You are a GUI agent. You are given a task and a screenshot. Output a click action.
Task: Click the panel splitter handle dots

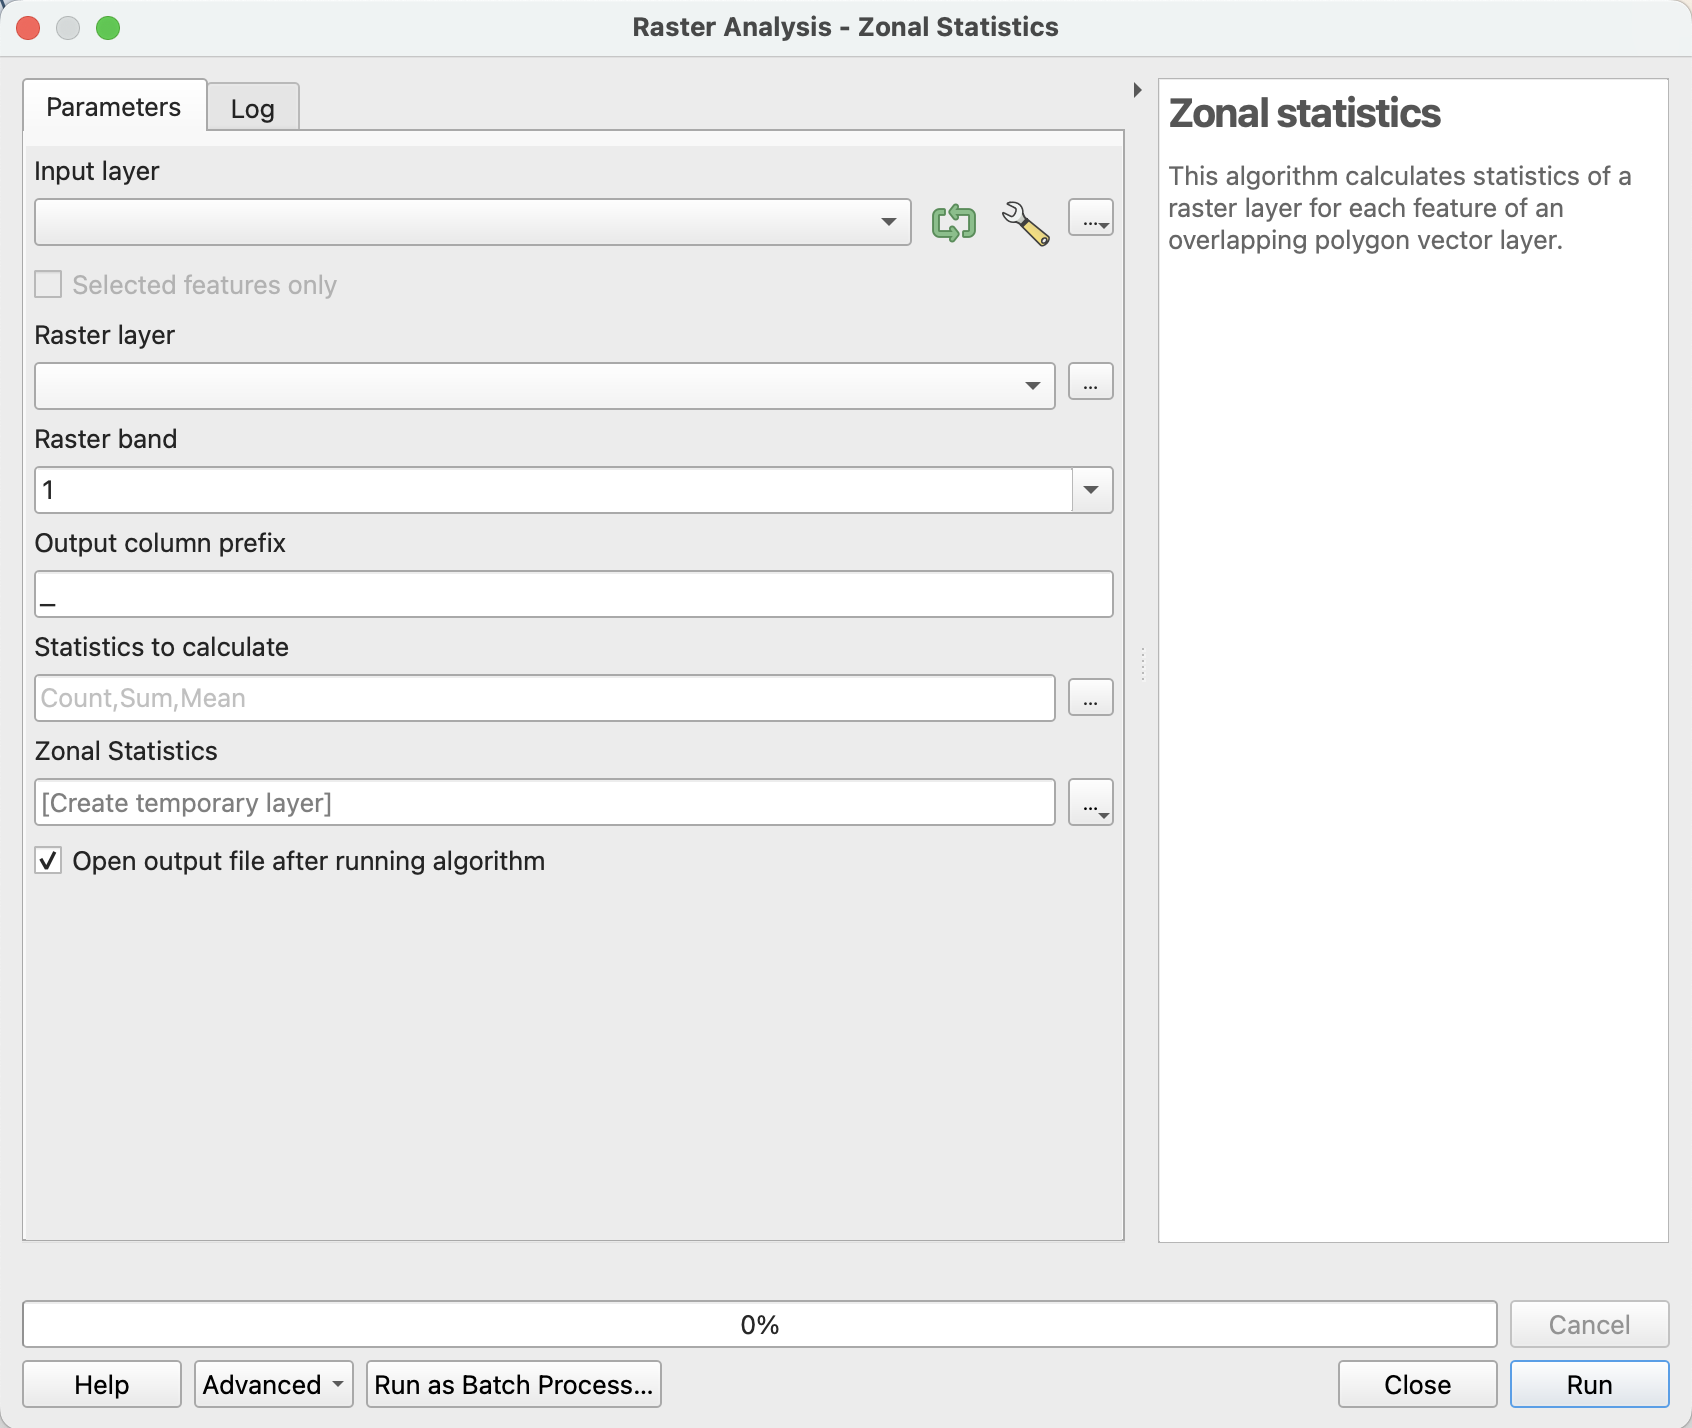point(1142,664)
